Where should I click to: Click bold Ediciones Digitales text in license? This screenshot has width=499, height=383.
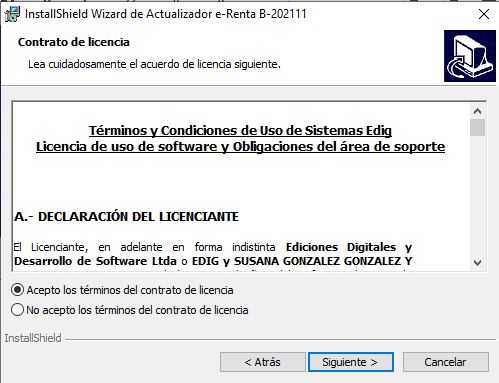coord(341,247)
